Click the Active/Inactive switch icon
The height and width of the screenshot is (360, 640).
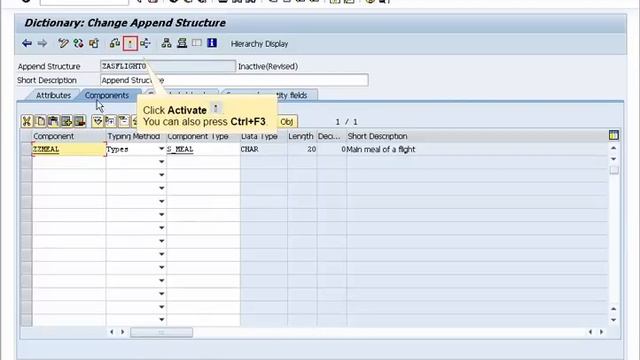pyautogui.click(x=78, y=43)
